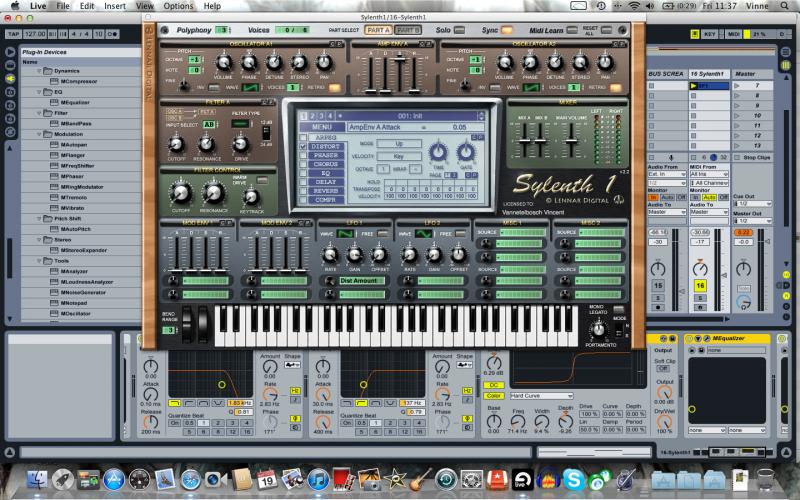
Task: Click the LFO 1 wave shape display
Action: tap(345, 234)
